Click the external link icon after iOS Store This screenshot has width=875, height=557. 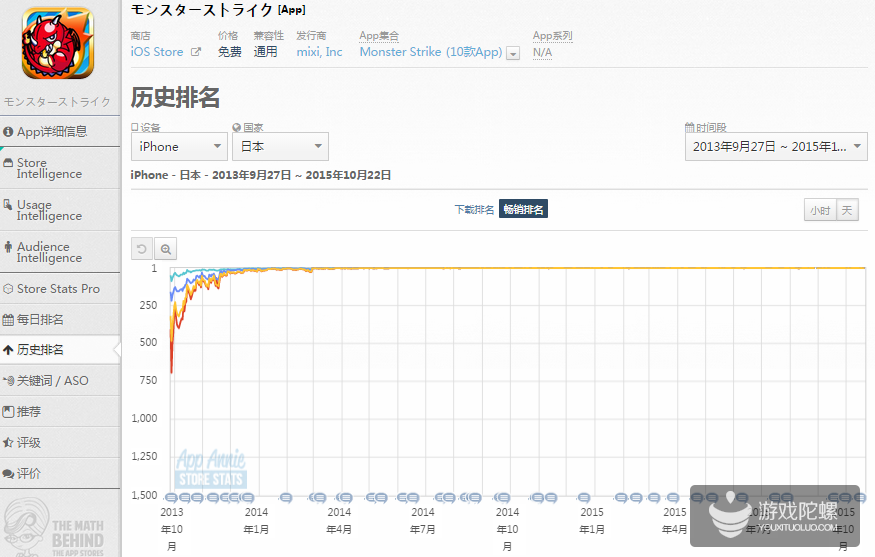click(195, 52)
